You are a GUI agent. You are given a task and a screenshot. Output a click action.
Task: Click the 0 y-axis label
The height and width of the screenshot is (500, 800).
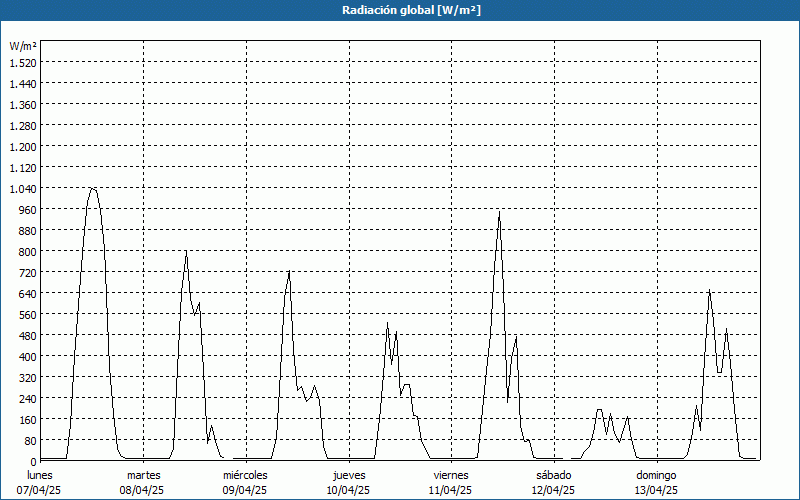click(34, 461)
